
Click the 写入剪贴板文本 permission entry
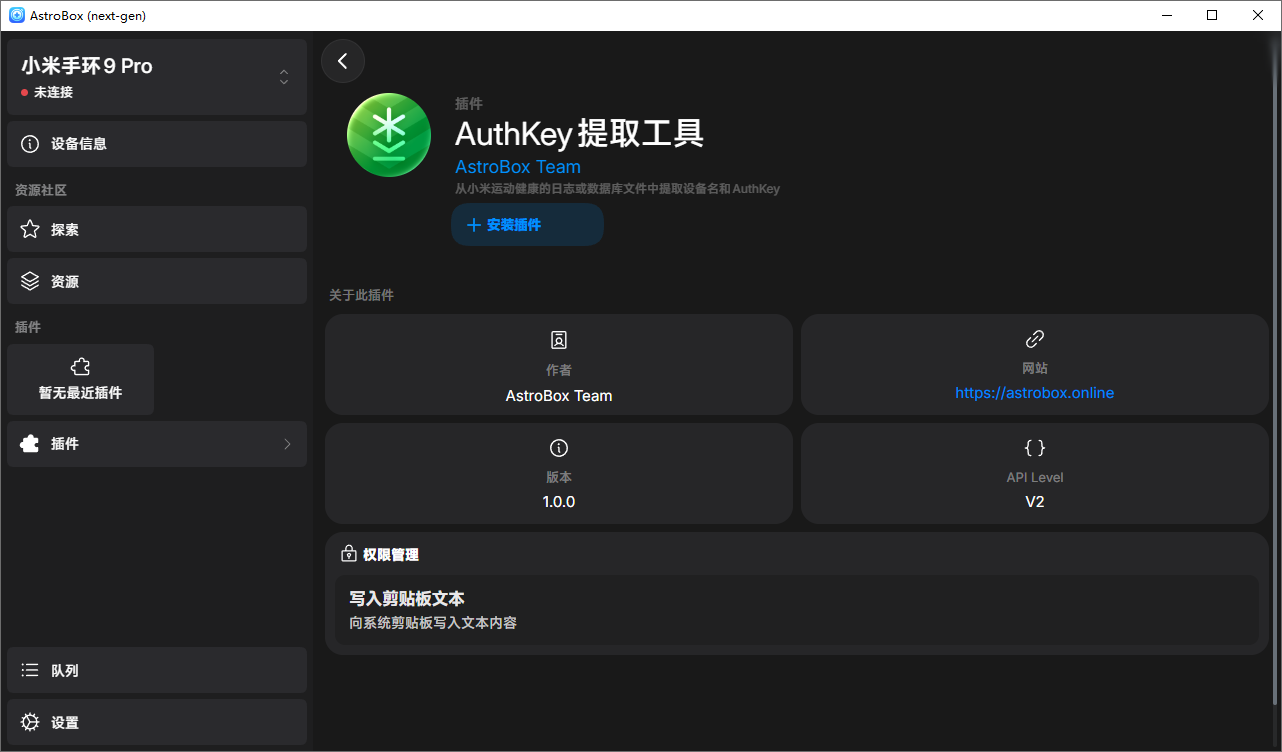point(797,609)
